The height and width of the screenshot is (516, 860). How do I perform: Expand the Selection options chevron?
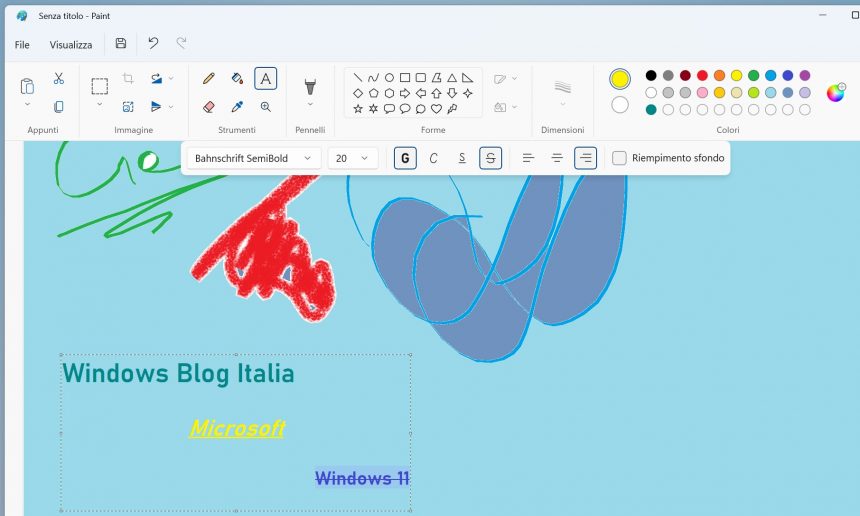pyautogui.click(x=99, y=104)
